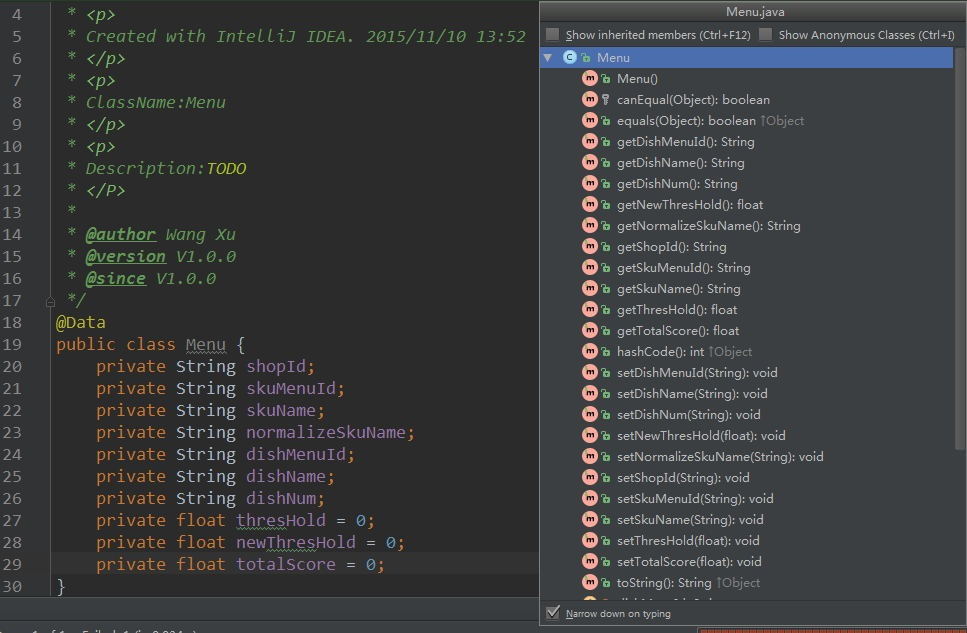
Task: Select toString(): String entry
Action: (x=664, y=582)
